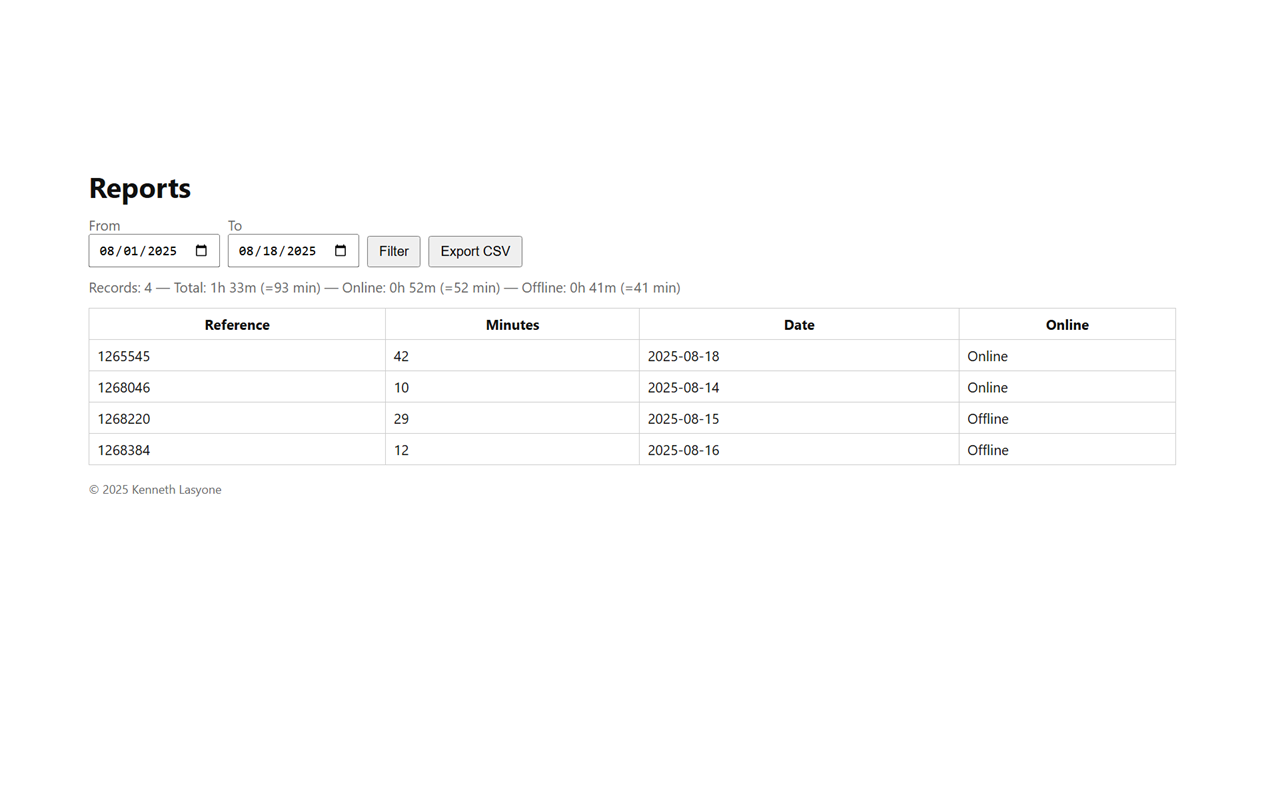Click the Minutes column header
The width and height of the screenshot is (1280, 800).
coord(512,325)
